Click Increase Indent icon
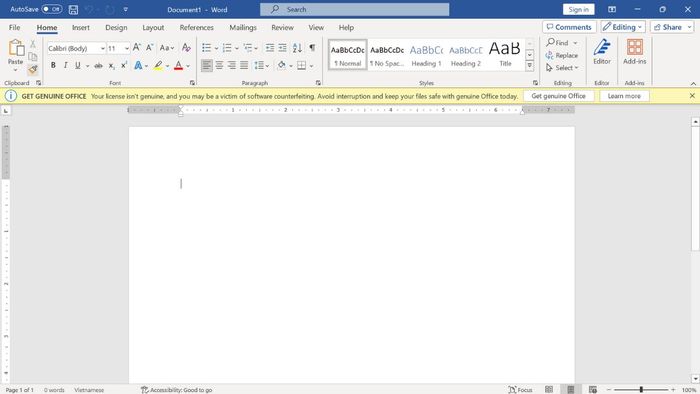 click(x=283, y=47)
